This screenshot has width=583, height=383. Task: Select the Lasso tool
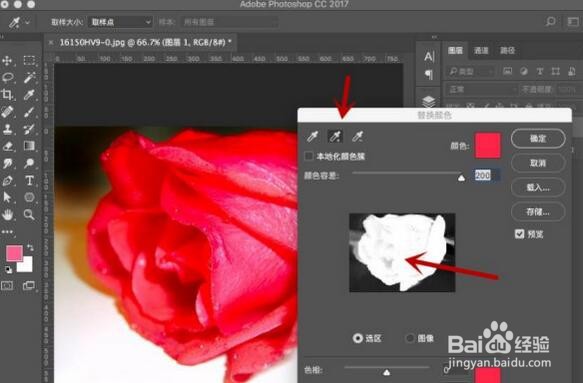coord(8,77)
